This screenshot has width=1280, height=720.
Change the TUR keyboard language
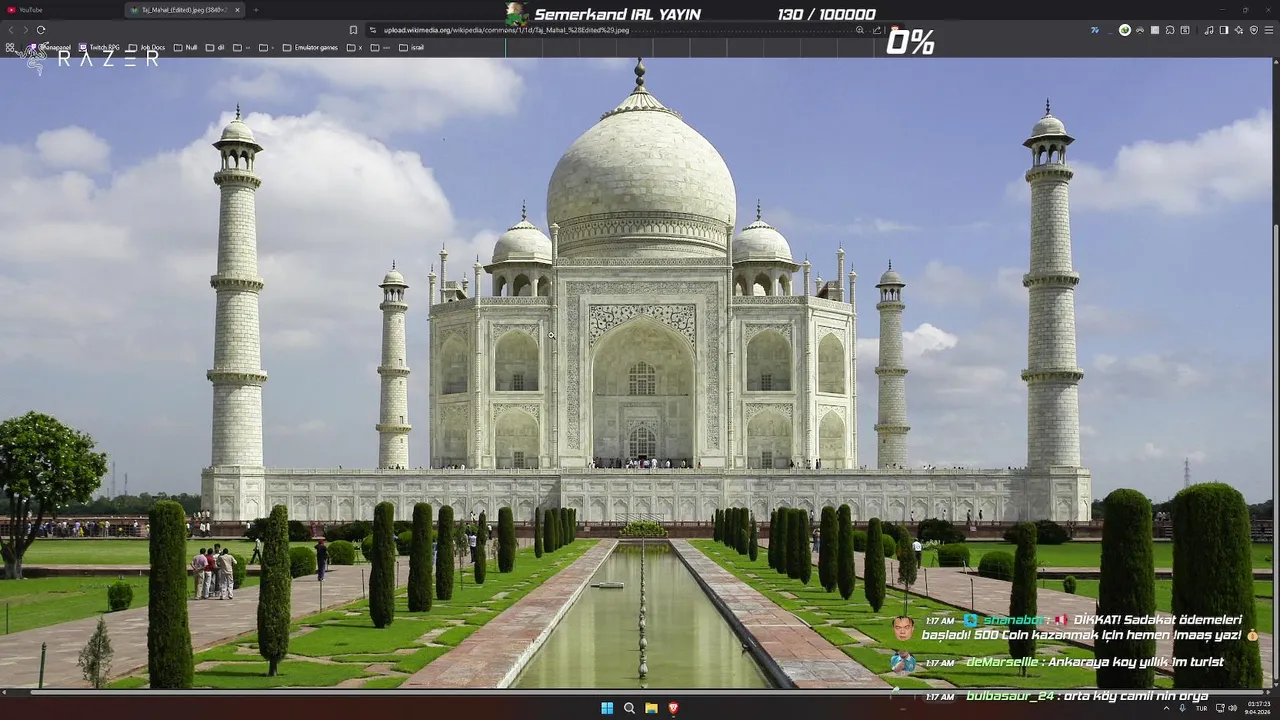[x=1202, y=708]
